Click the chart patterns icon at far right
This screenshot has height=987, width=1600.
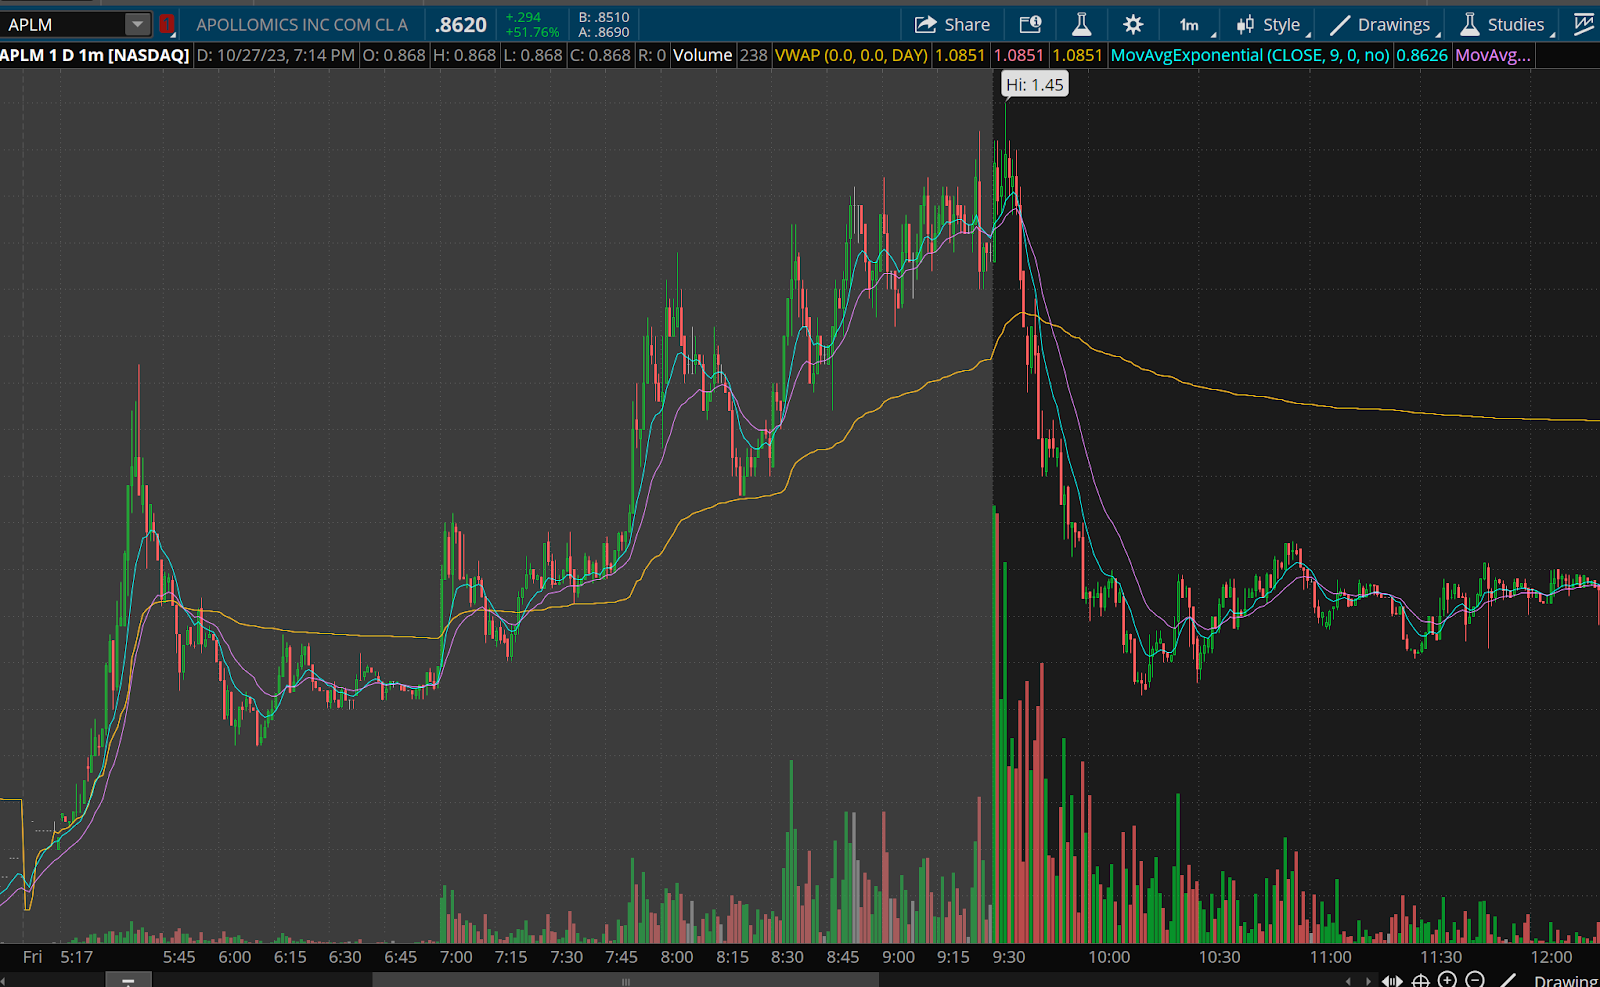(x=1584, y=25)
